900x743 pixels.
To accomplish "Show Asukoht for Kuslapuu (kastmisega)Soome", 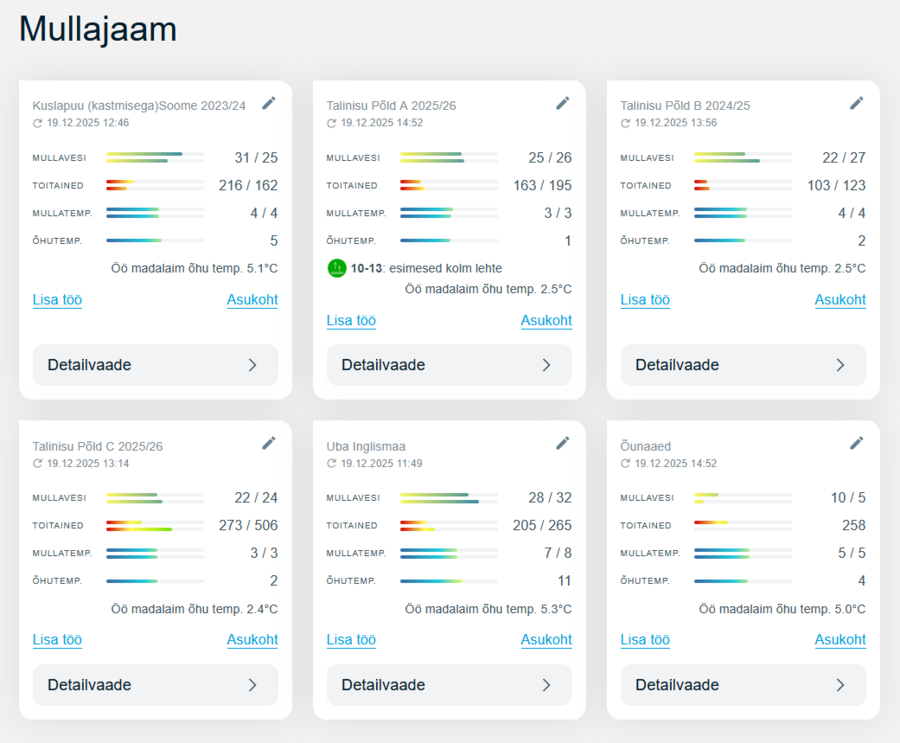I will (x=252, y=300).
